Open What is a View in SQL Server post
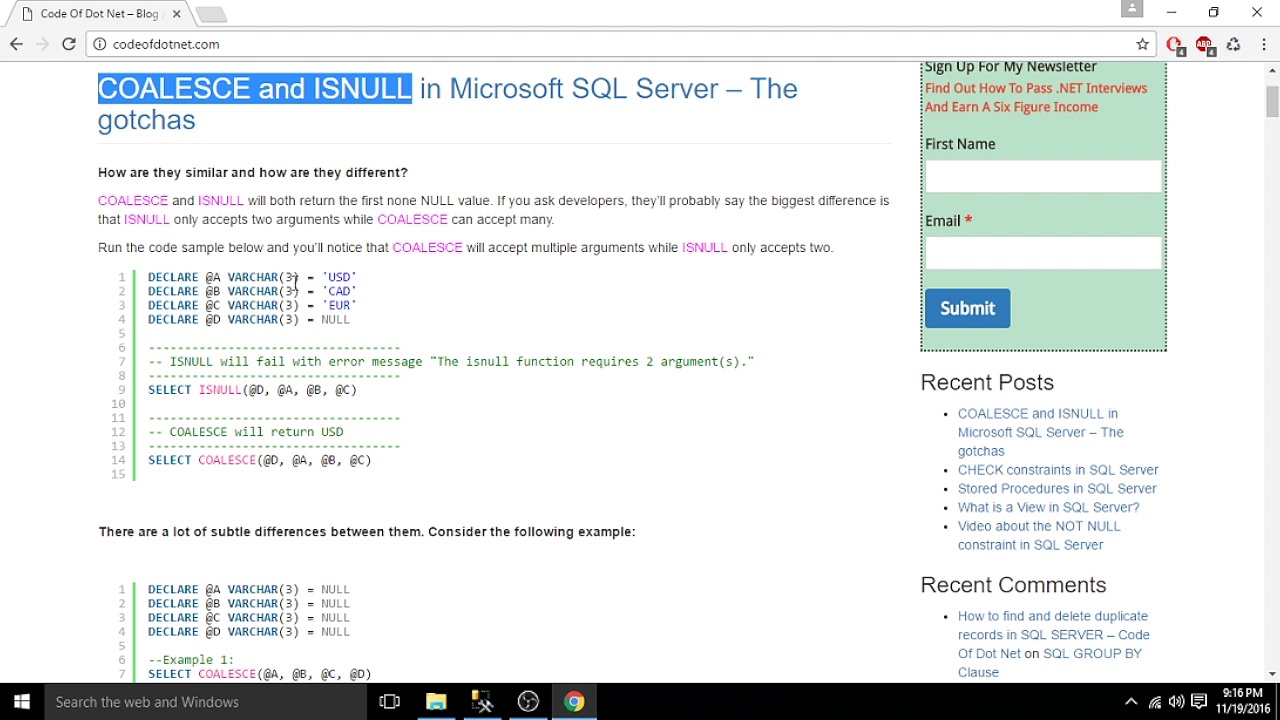This screenshot has height=720, width=1280. 1048,507
